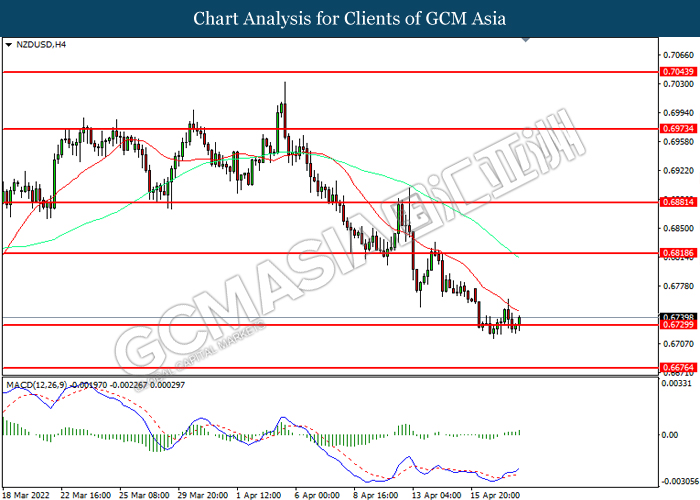Click the 0.70660 price axis value
This screenshot has width=700, height=500.
(x=679, y=55)
